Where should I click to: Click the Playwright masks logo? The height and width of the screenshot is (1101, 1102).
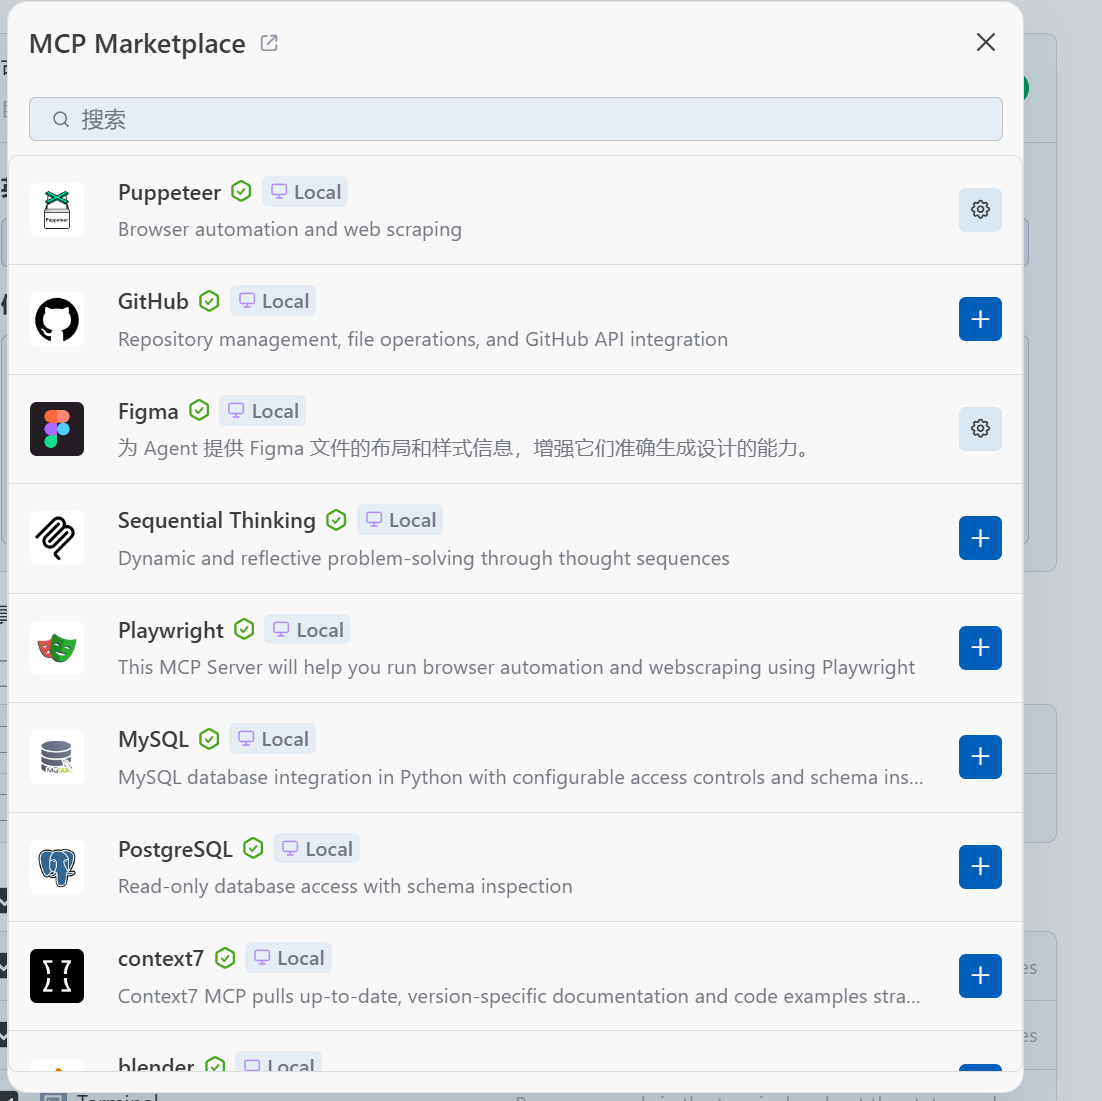57,648
